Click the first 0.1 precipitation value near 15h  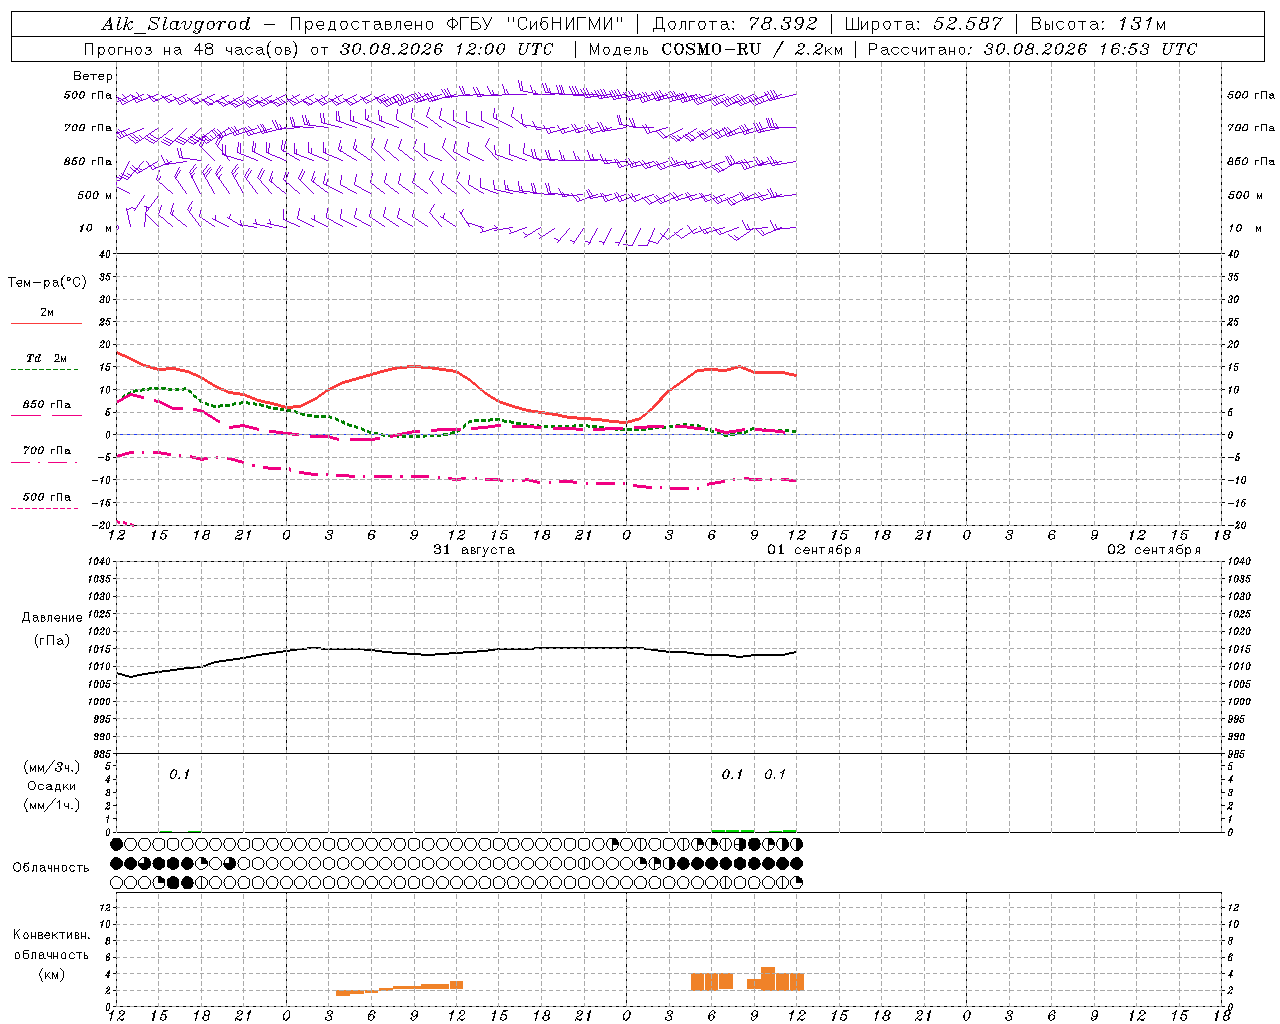tap(179, 774)
